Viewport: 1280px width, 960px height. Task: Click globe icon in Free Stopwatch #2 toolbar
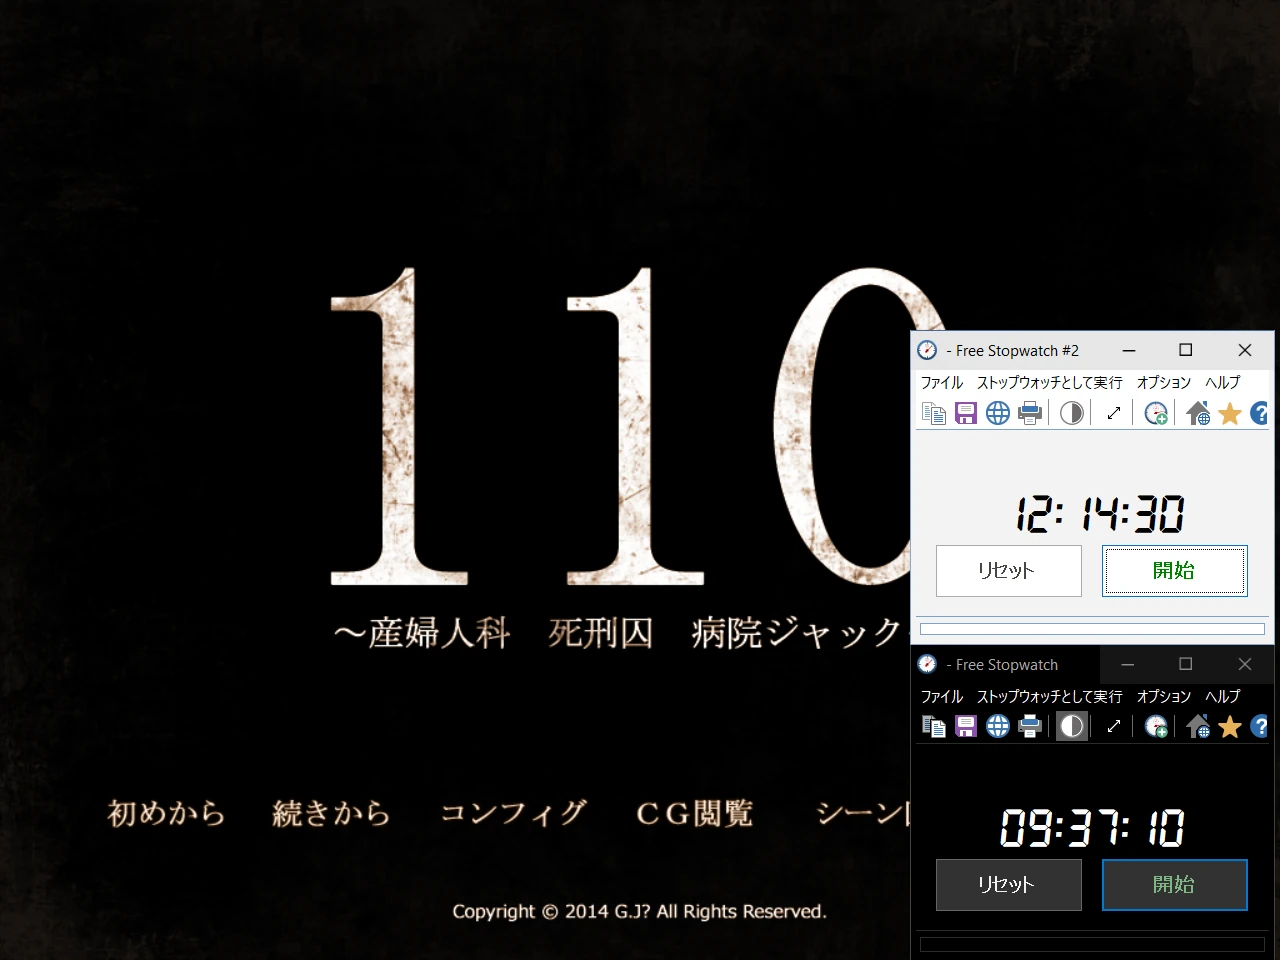pyautogui.click(x=998, y=413)
